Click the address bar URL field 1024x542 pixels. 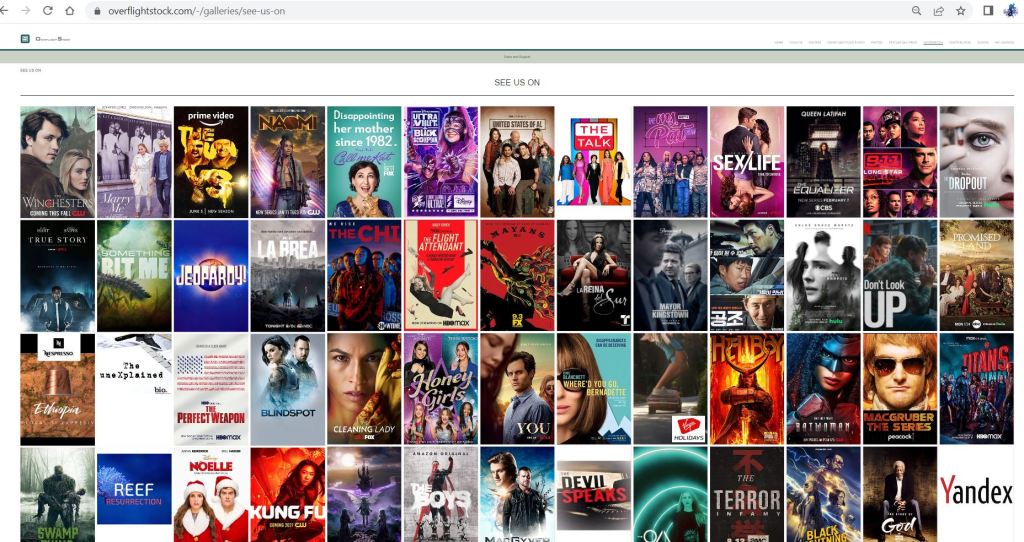click(400, 11)
